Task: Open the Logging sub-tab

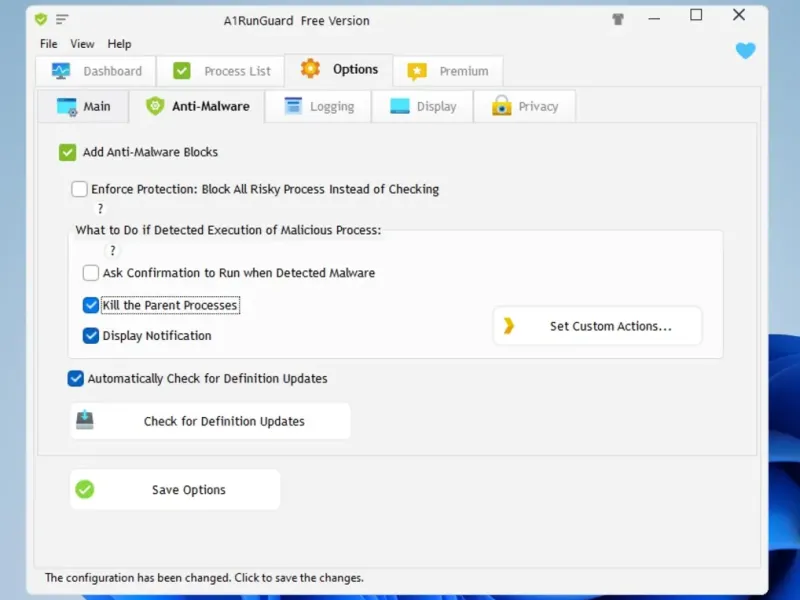Action: point(318,107)
